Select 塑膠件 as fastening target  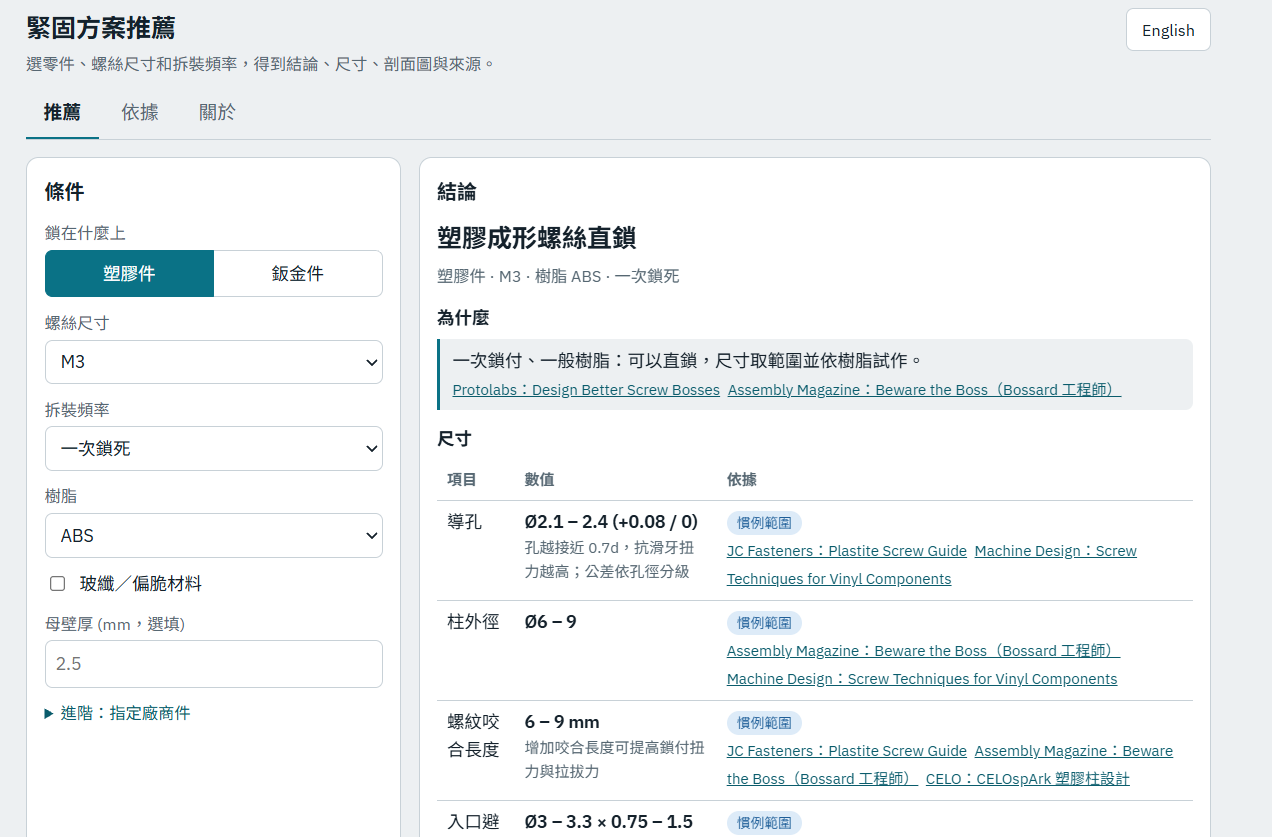click(x=129, y=274)
